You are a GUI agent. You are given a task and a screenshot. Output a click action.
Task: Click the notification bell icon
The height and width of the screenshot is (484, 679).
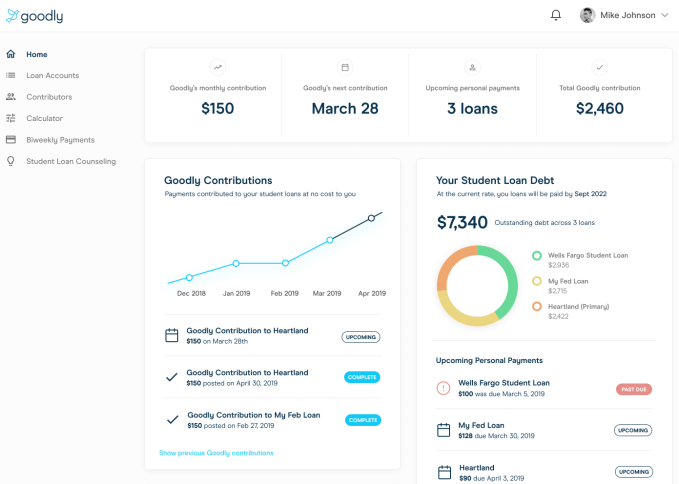pyautogui.click(x=556, y=15)
